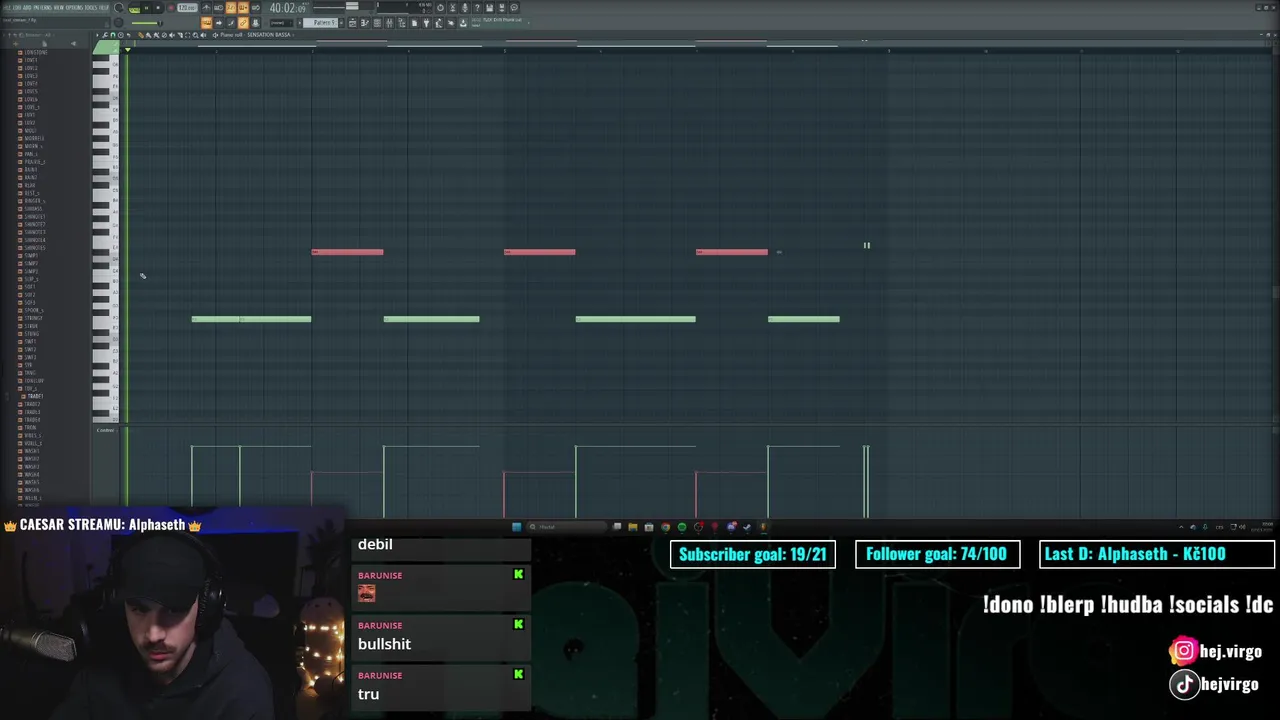Open the FILE menu
Image resolution: width=1280 pixels, height=720 pixels.
tap(6, 7)
